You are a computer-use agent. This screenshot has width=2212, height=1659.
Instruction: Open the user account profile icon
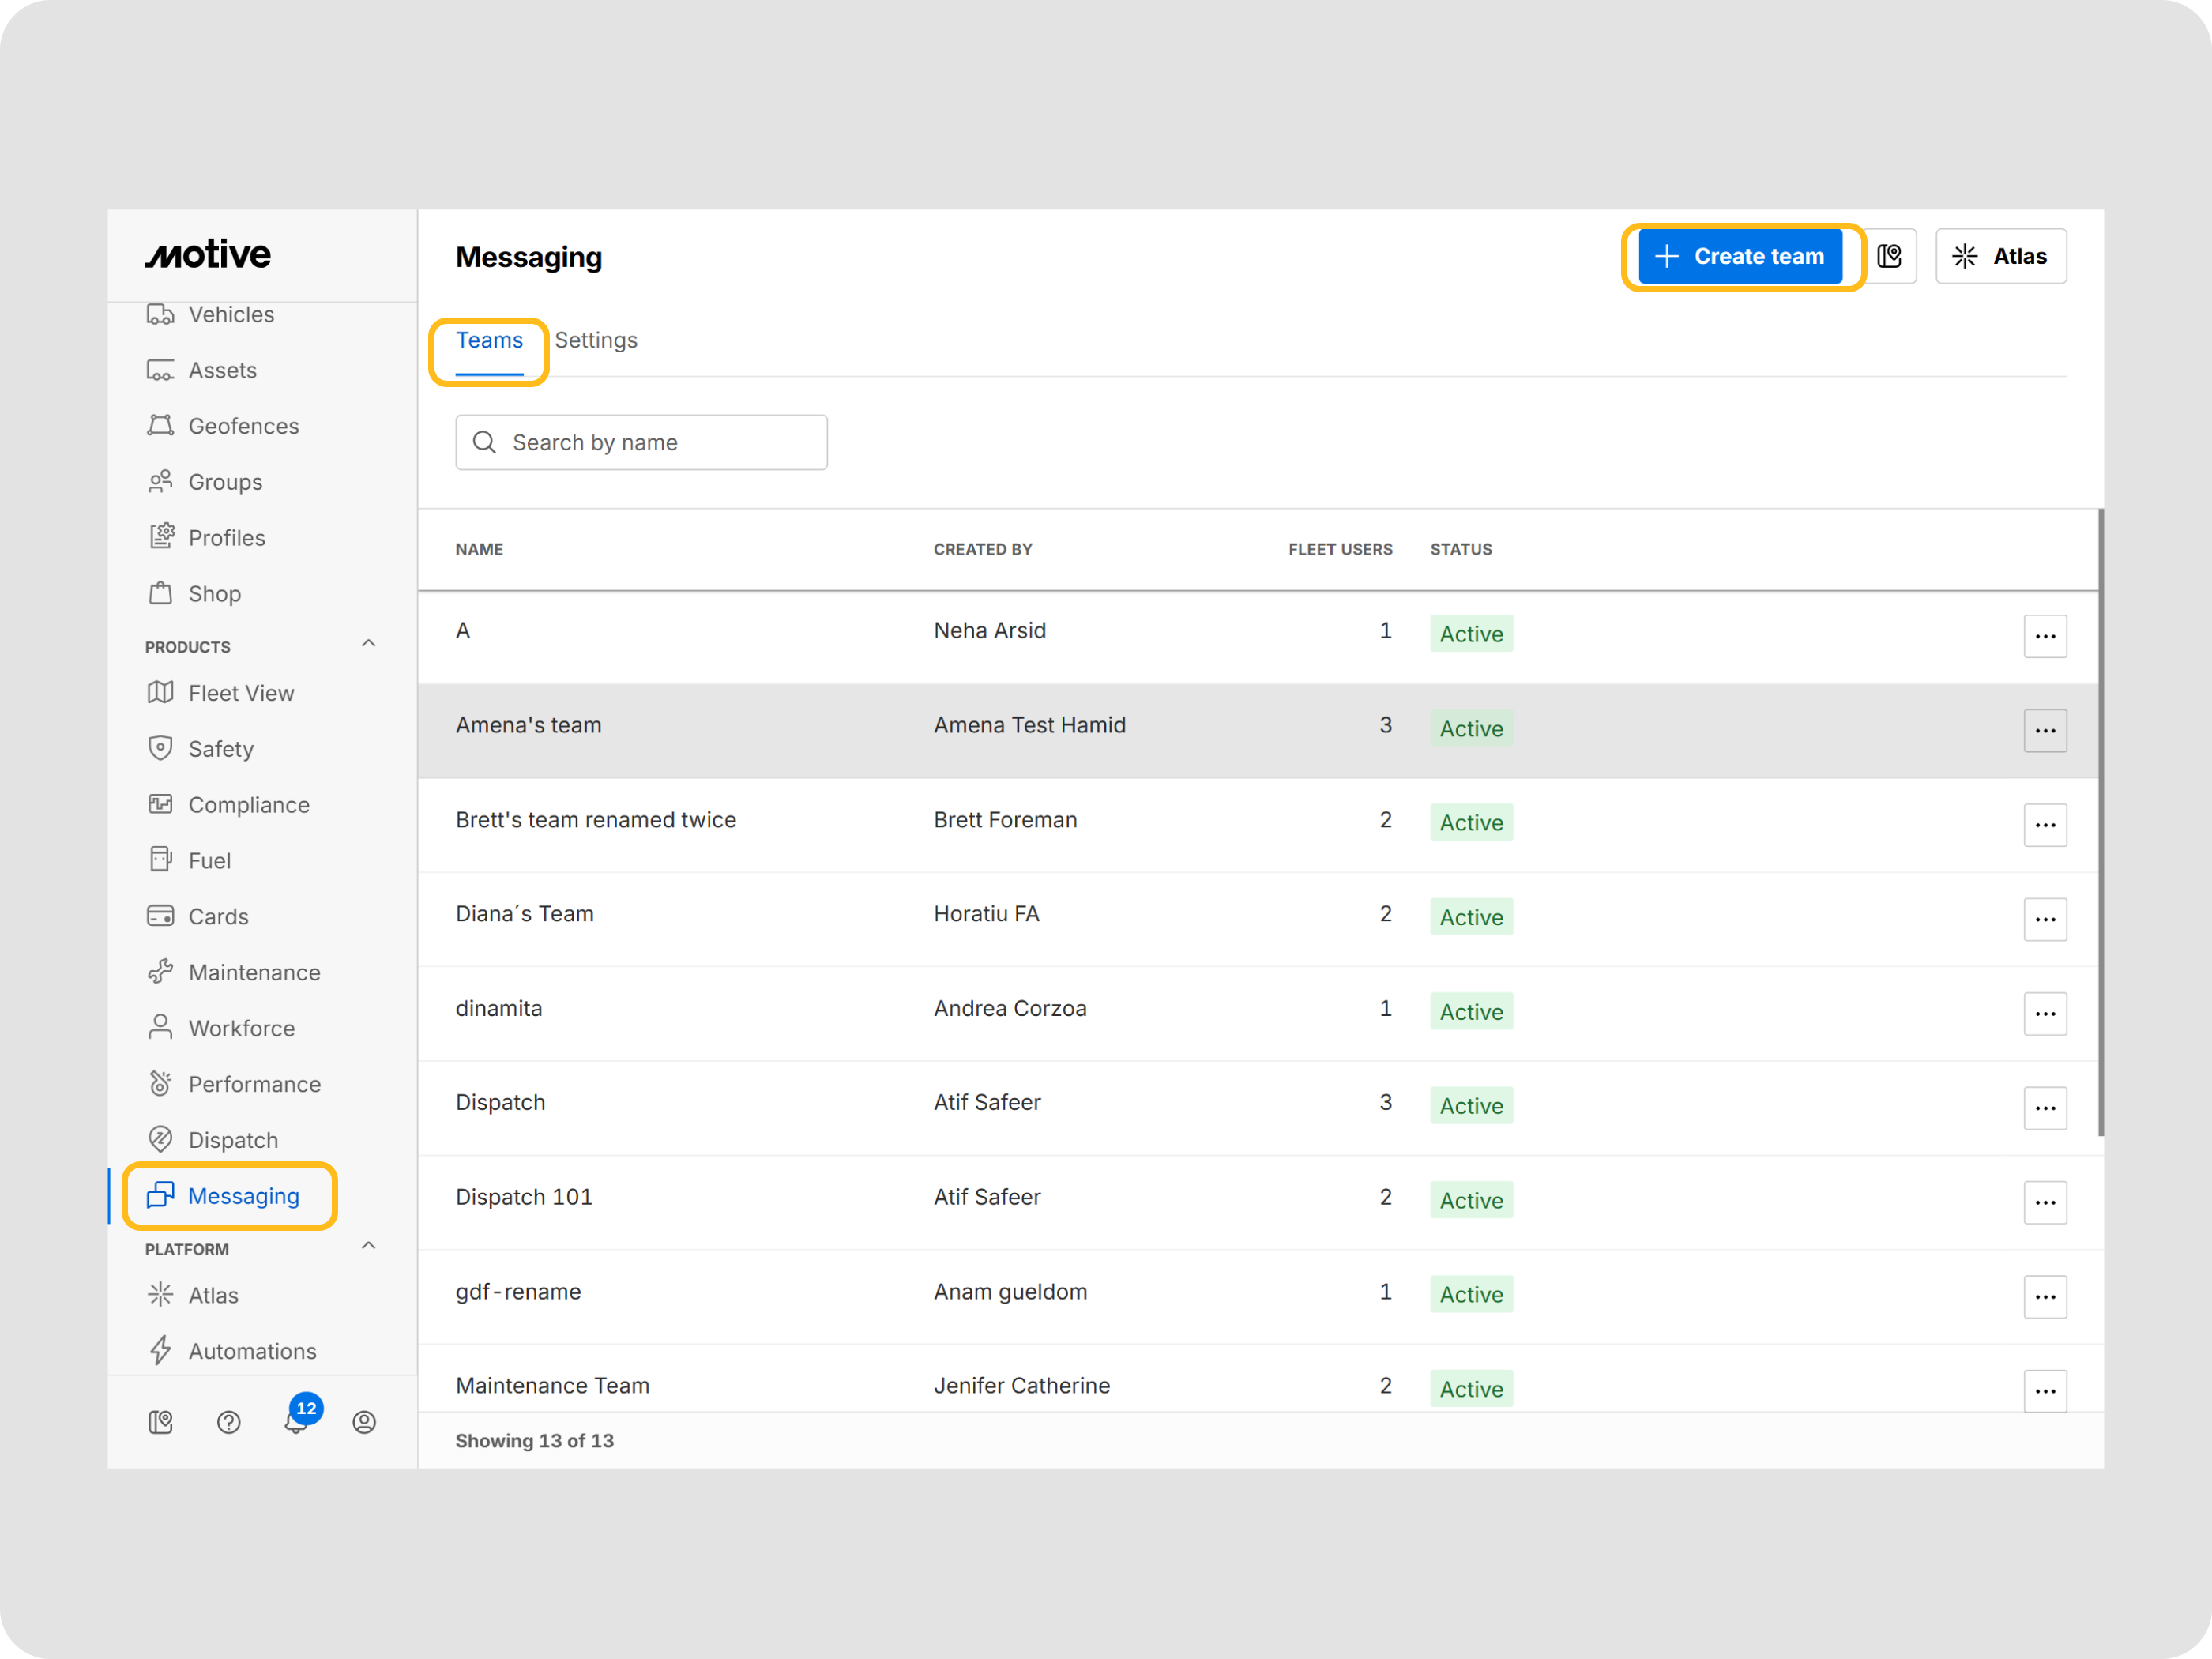point(364,1423)
